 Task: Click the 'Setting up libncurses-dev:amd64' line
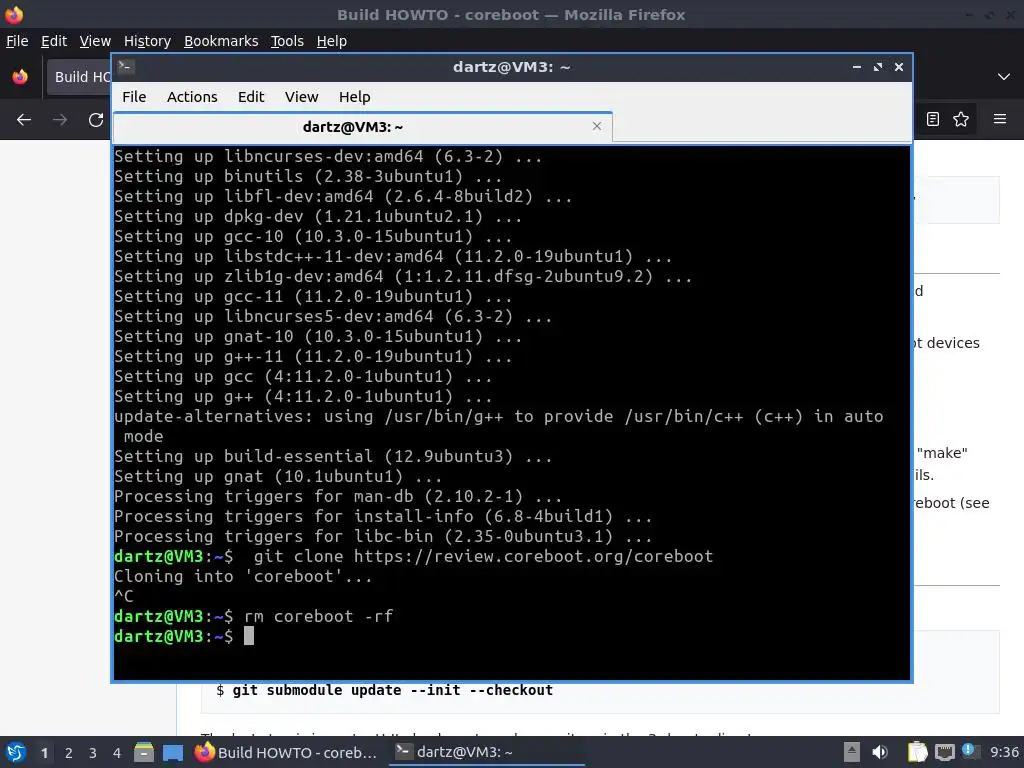[x=328, y=157]
